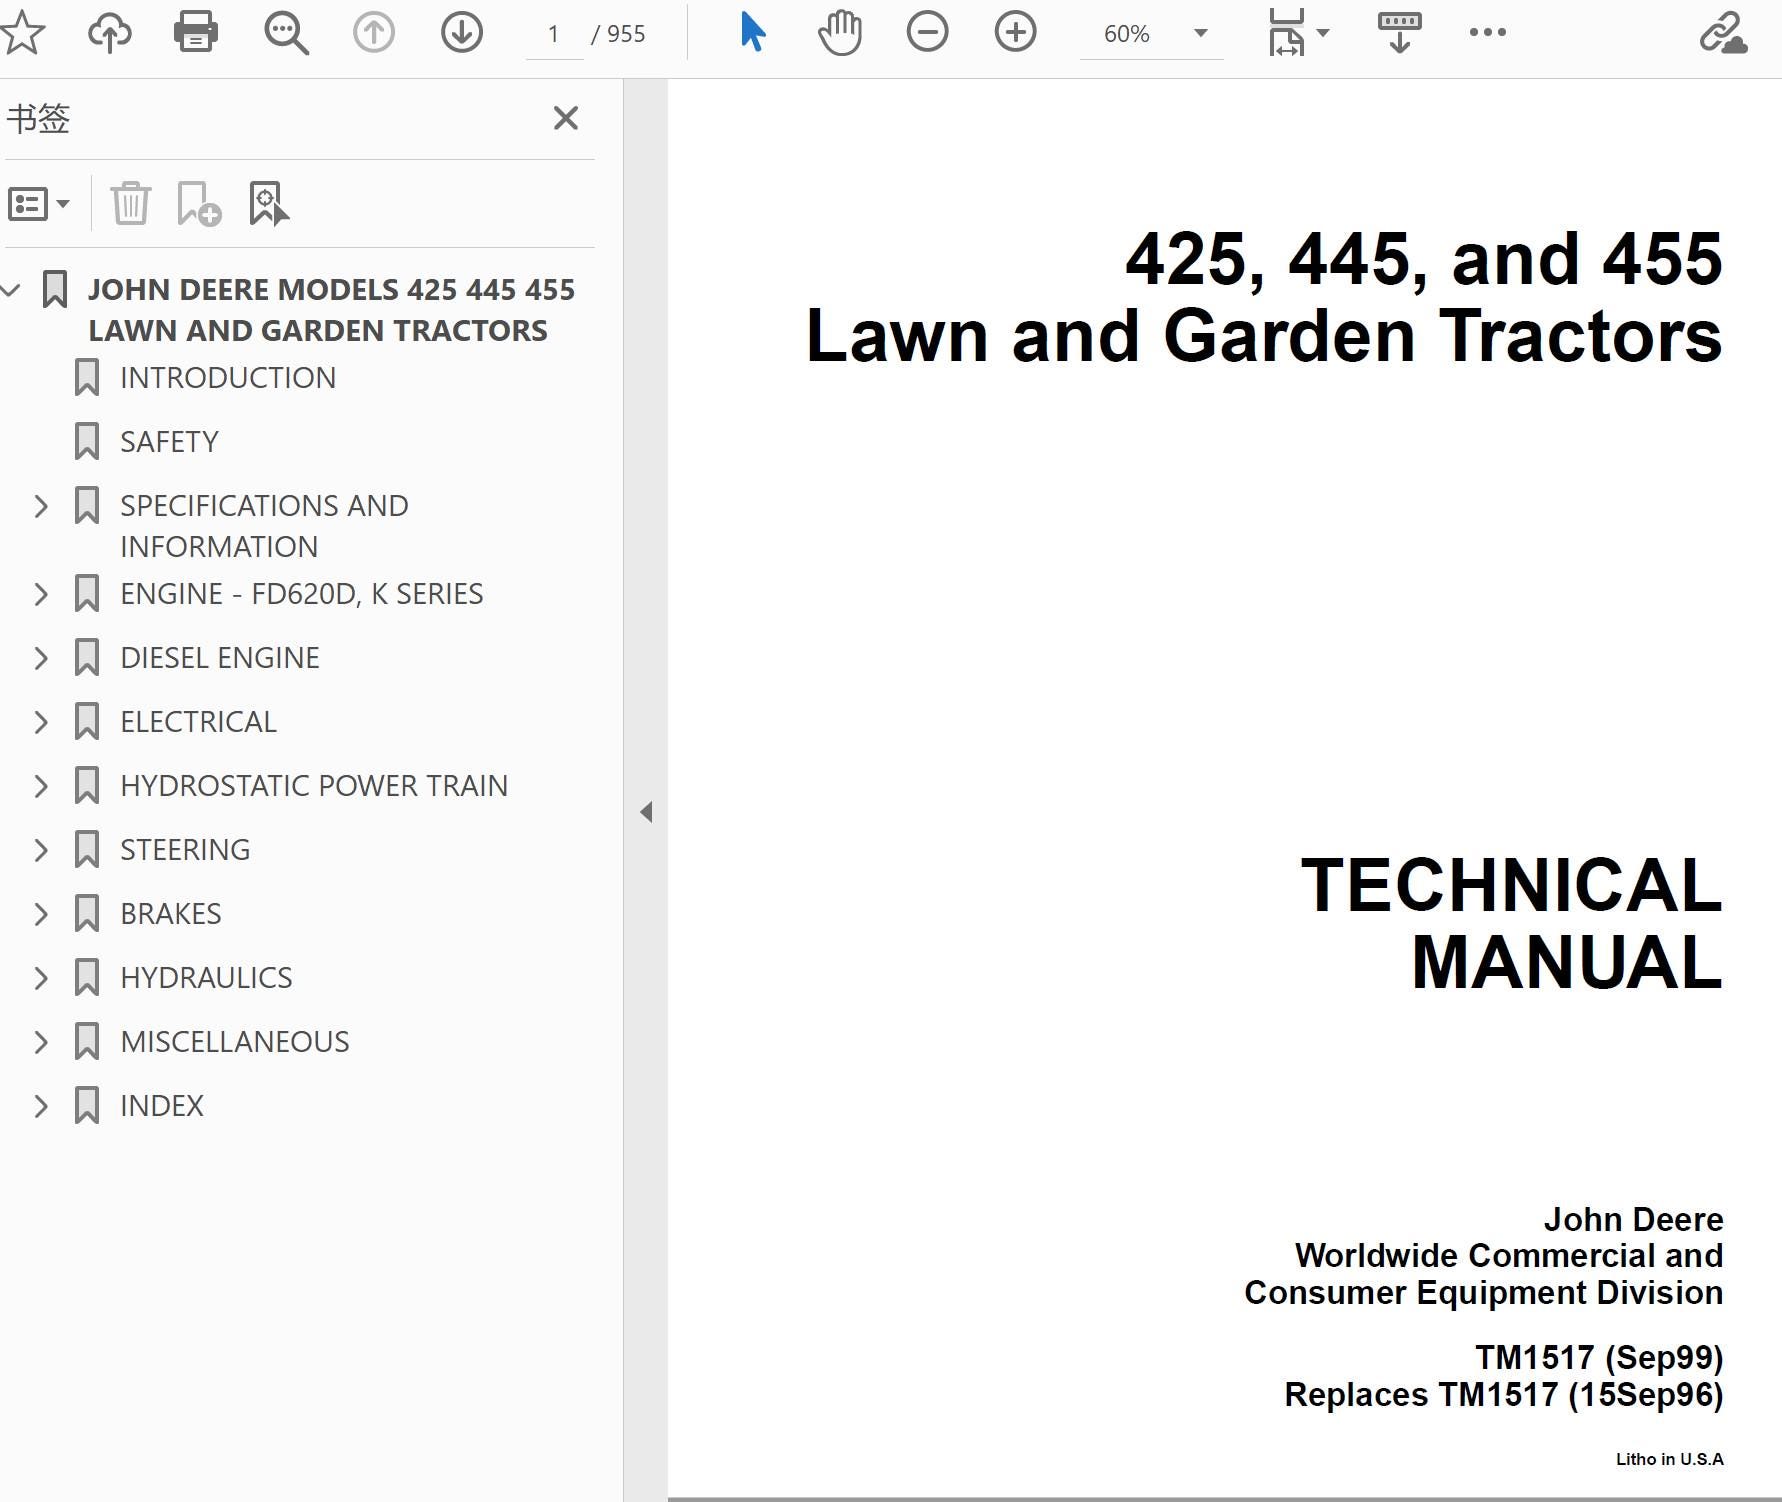
Task: Click the share link icon
Action: tap(1723, 32)
